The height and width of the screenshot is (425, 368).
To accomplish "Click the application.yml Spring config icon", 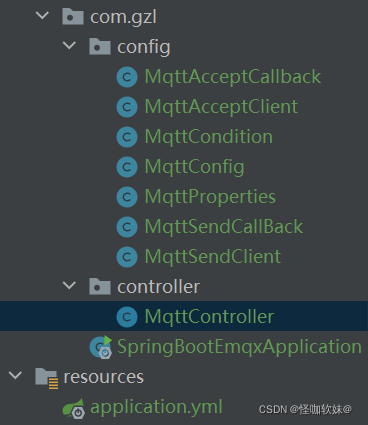I will coord(73,408).
